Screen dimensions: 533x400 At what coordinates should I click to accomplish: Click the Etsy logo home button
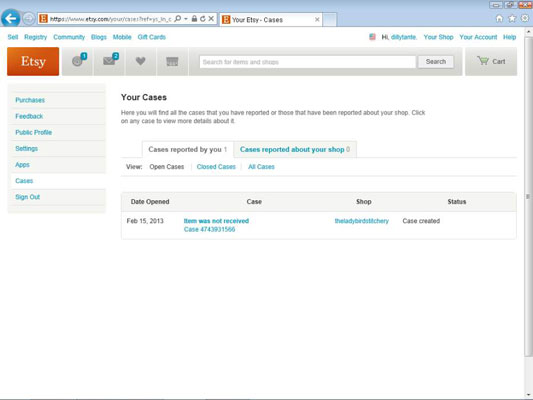click(x=33, y=62)
